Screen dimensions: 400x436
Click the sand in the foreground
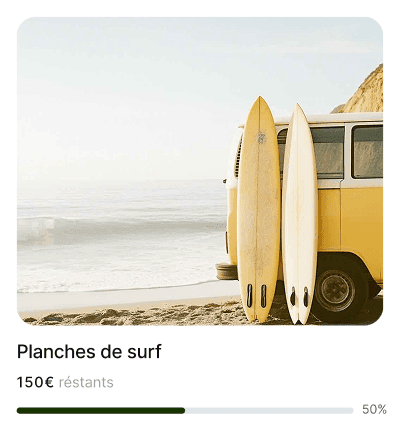(133, 315)
